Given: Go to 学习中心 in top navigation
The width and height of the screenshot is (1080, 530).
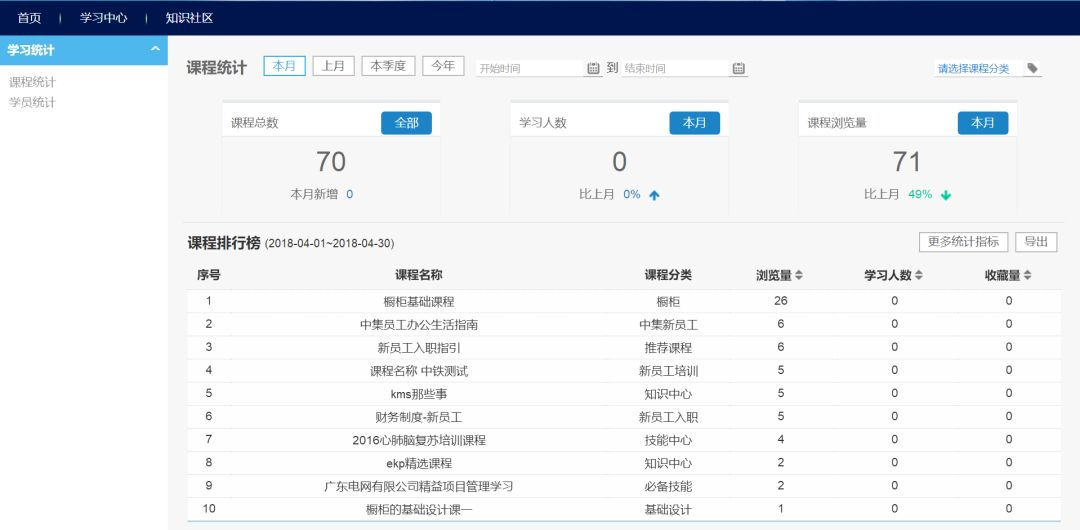Looking at the screenshot, I should (x=104, y=18).
